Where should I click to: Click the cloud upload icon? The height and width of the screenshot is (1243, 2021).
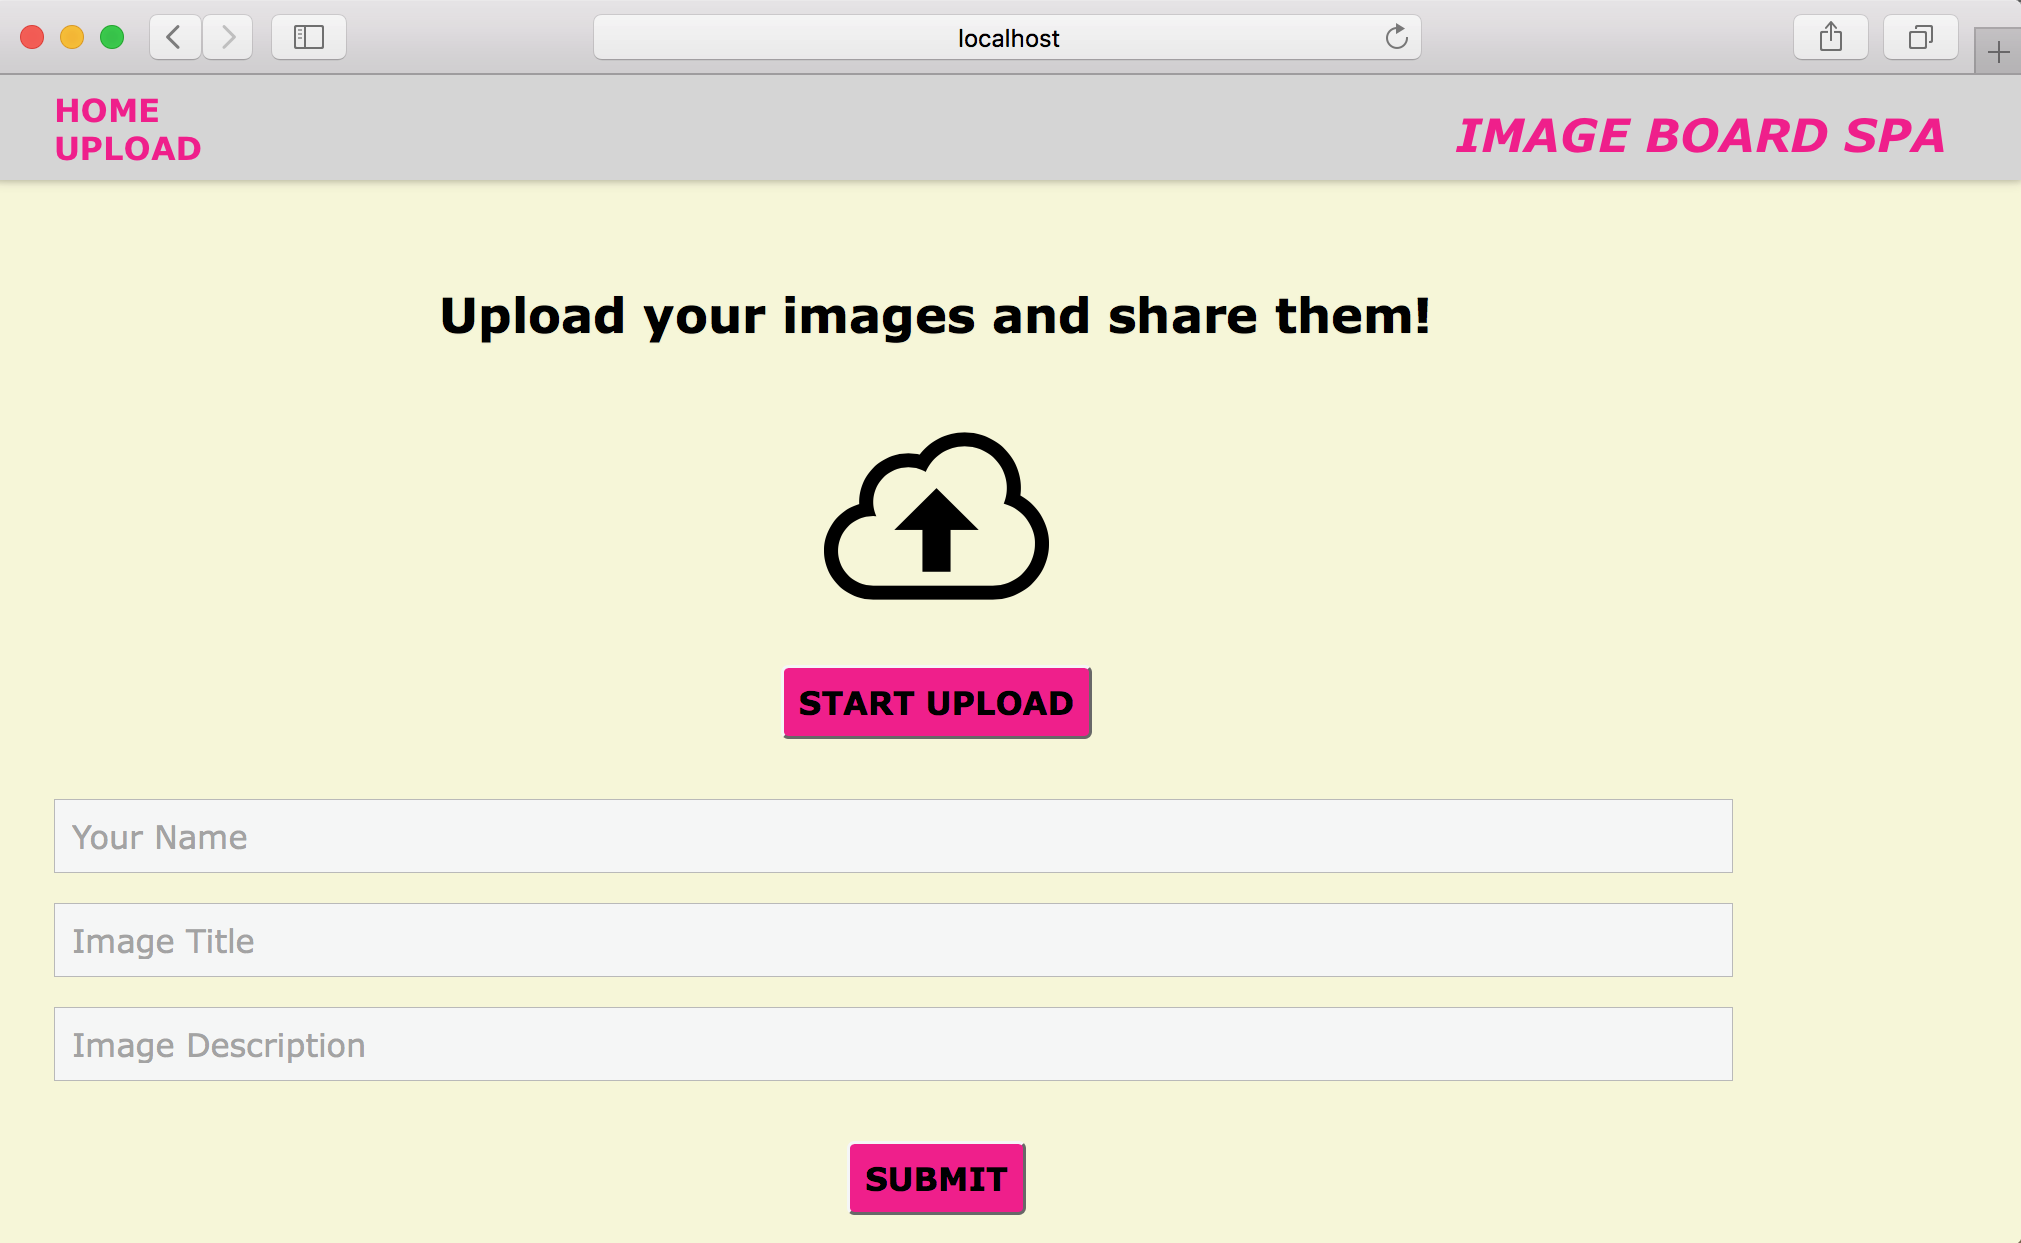point(936,516)
